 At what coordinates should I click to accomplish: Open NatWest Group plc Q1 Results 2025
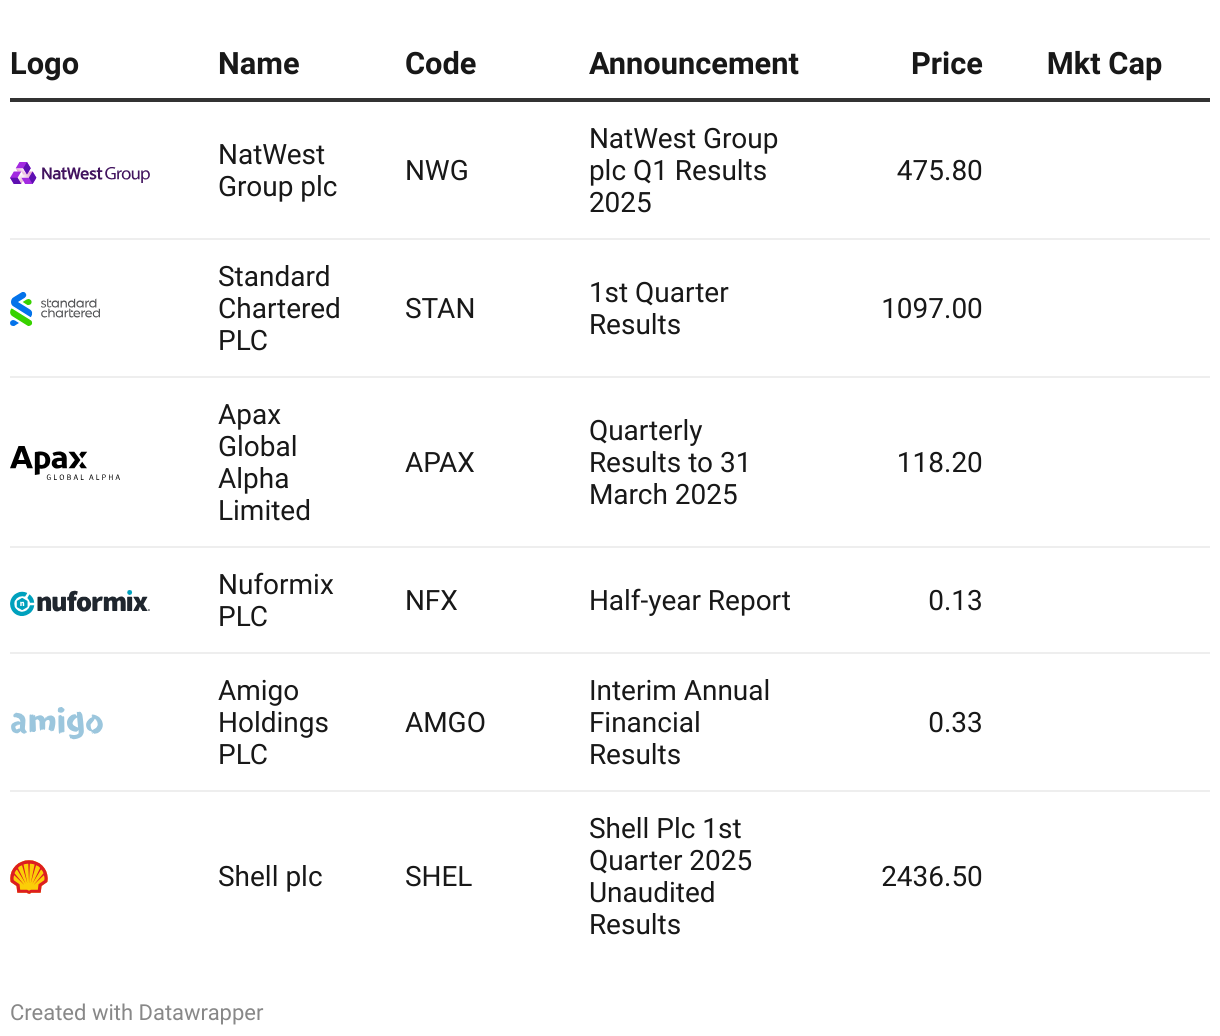tap(683, 171)
